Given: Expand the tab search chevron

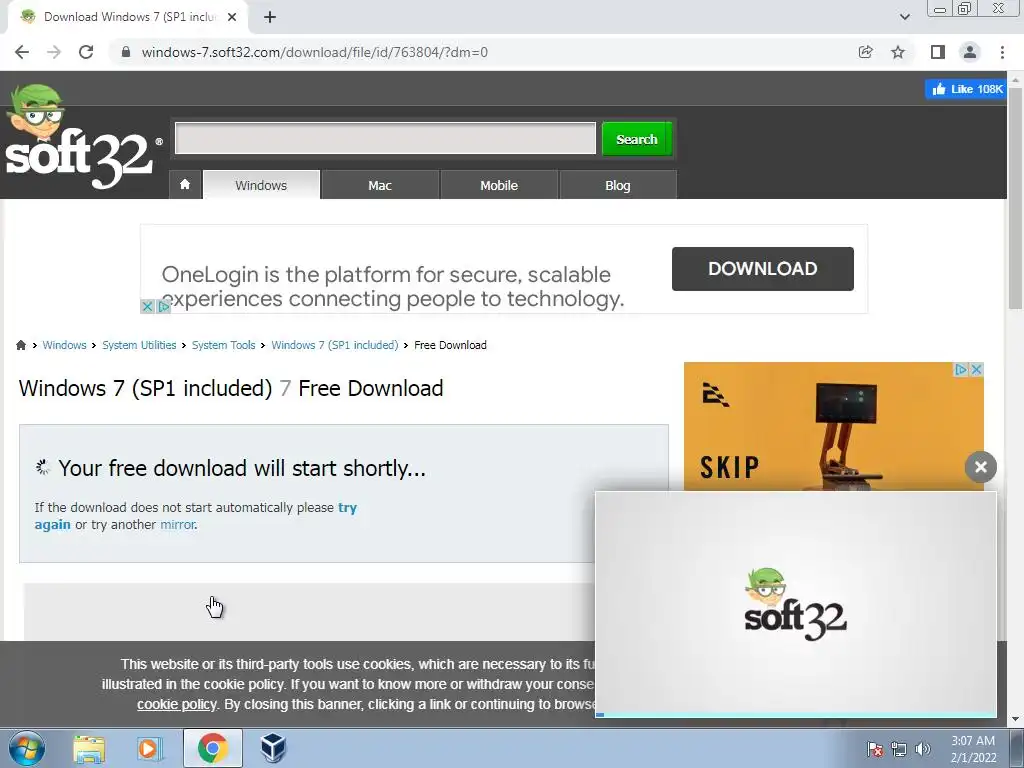Looking at the screenshot, I should 904,17.
